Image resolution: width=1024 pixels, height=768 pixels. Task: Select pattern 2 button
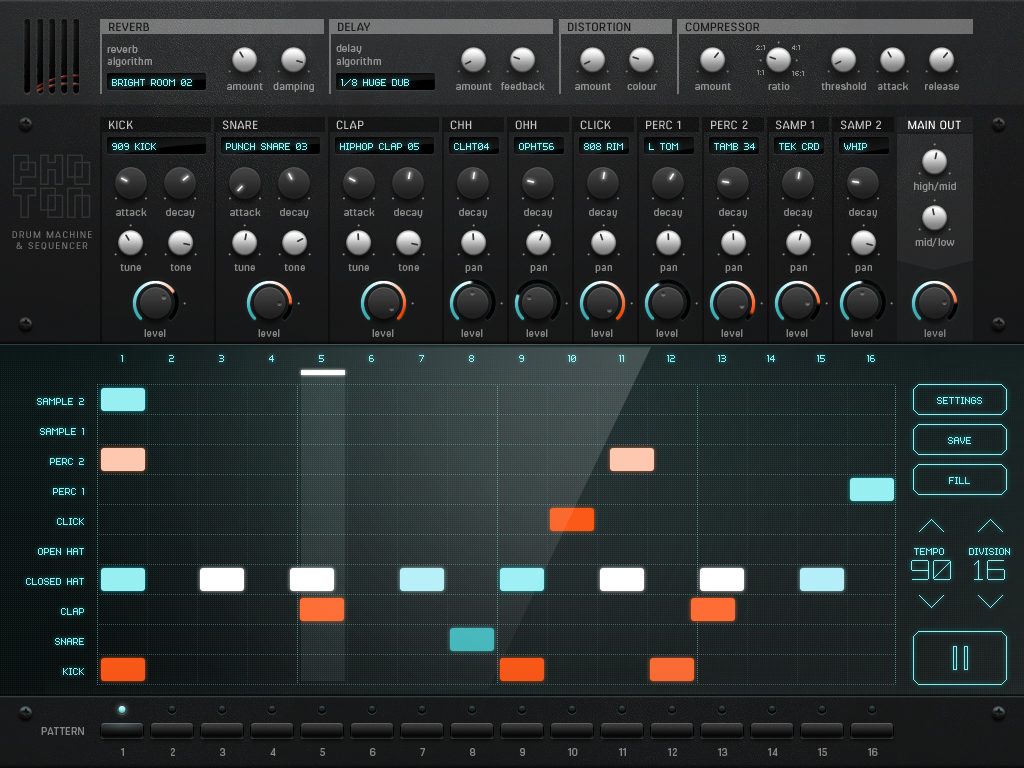click(172, 731)
